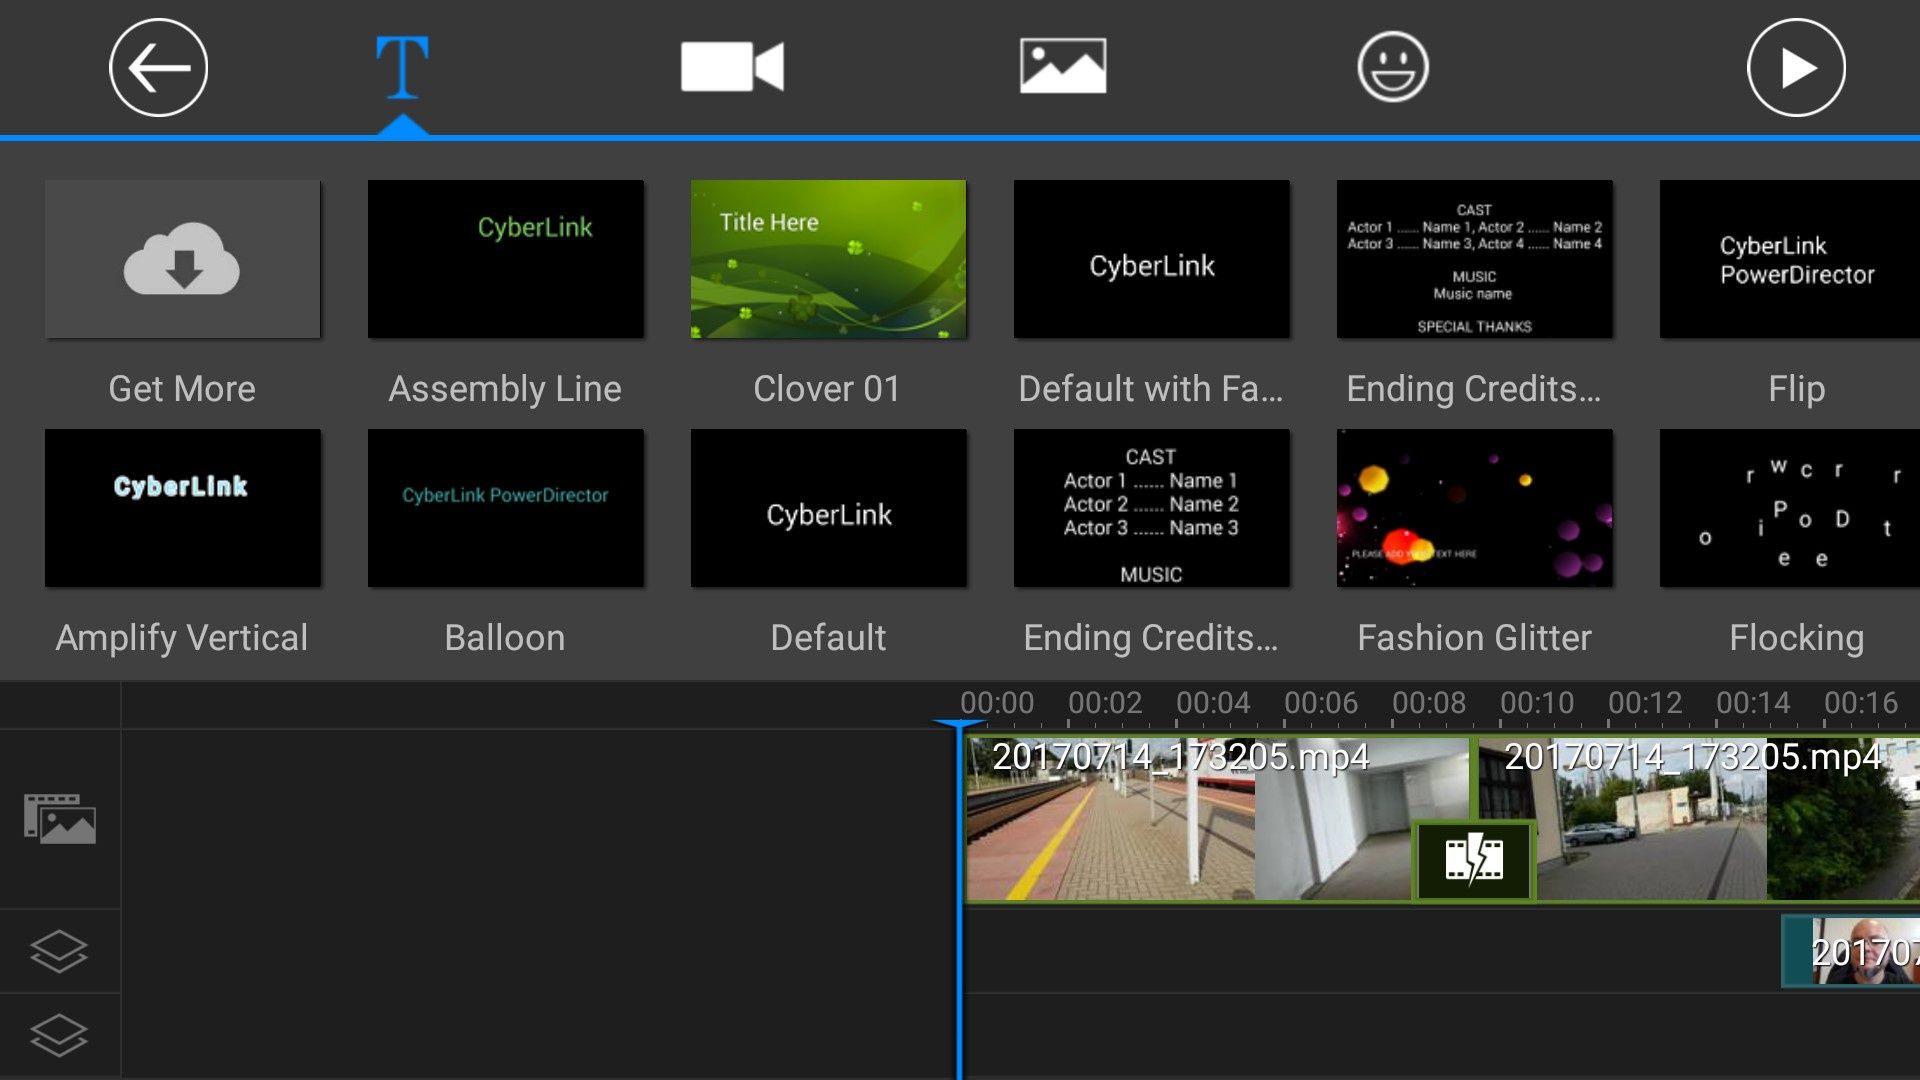The height and width of the screenshot is (1080, 1920).
Task: Click the 00:02 mark on the timeline ruler
Action: coord(1105,703)
